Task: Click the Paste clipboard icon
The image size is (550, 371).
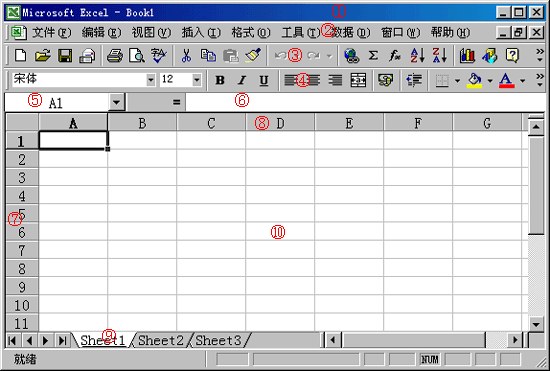Action: click(230, 55)
